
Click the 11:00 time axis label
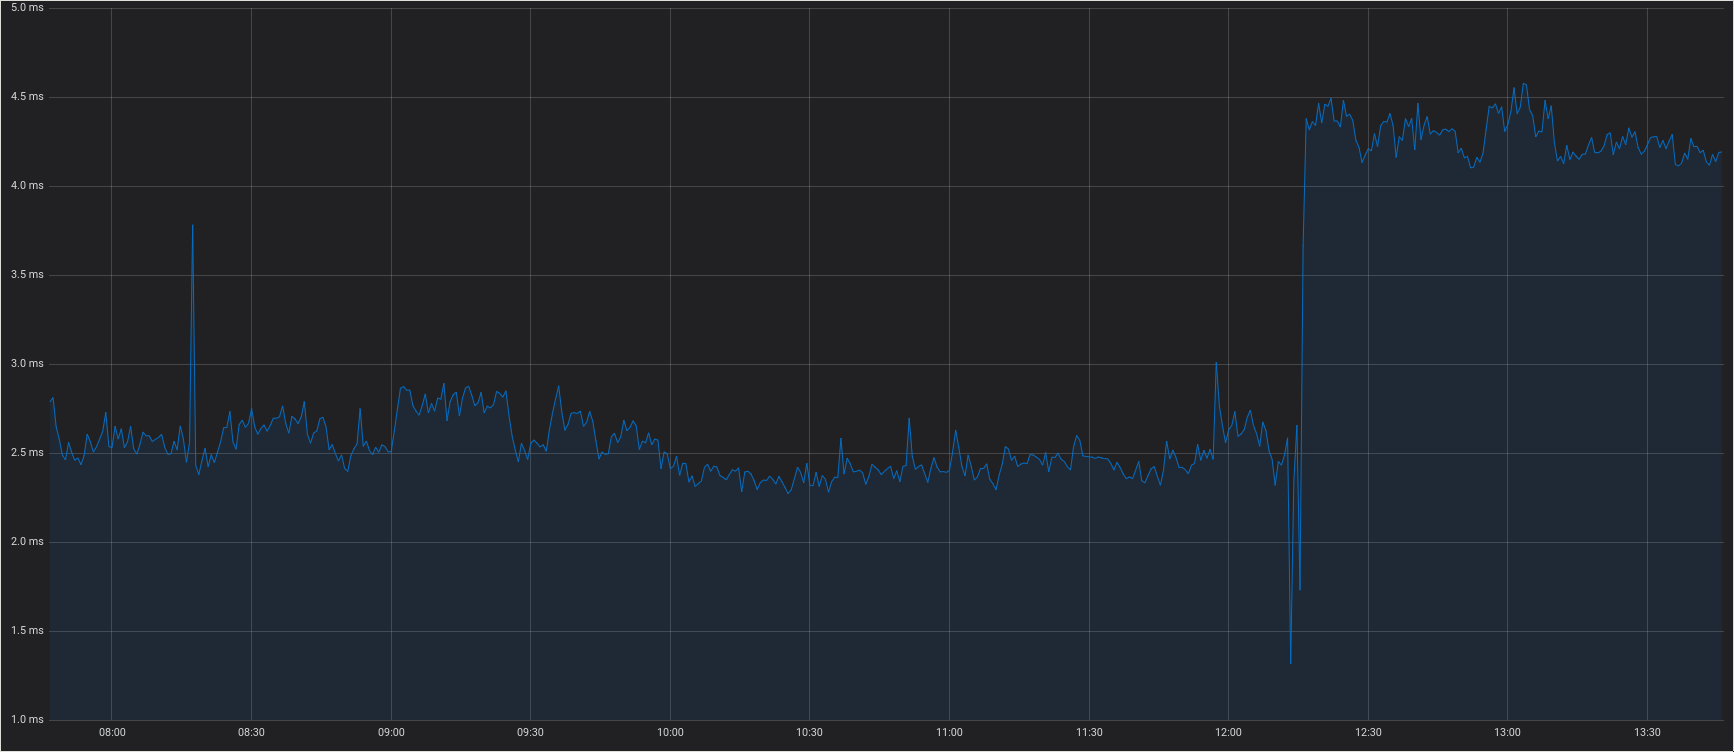(x=949, y=733)
